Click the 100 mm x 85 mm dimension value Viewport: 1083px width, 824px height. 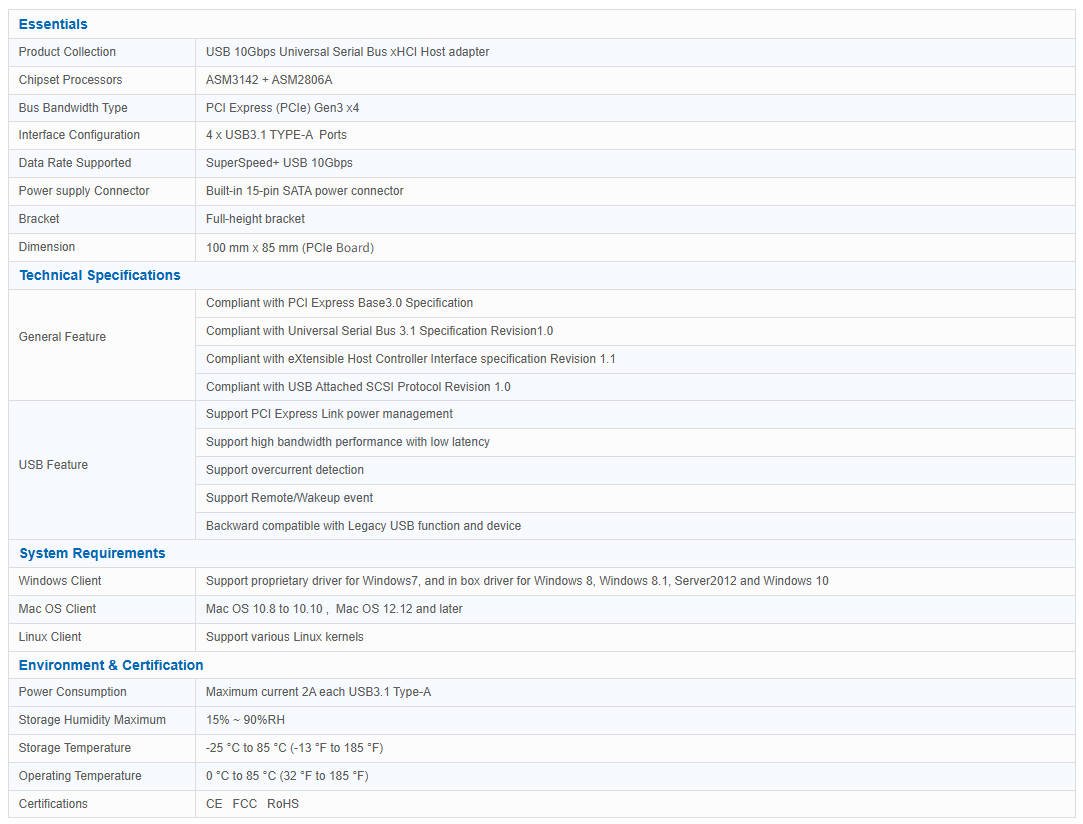coord(289,247)
